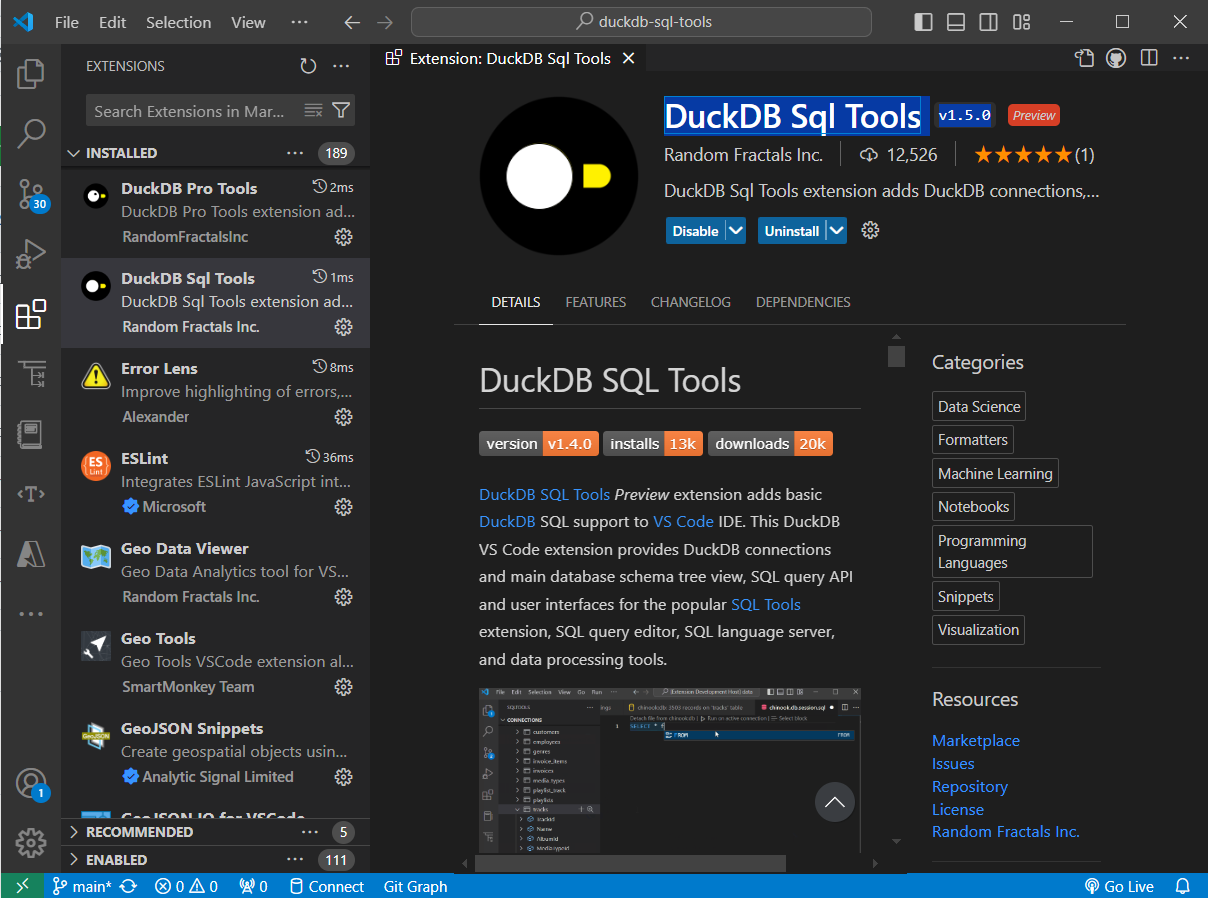Switch to the DEPENDENCIES tab
1208x898 pixels.
pos(803,302)
